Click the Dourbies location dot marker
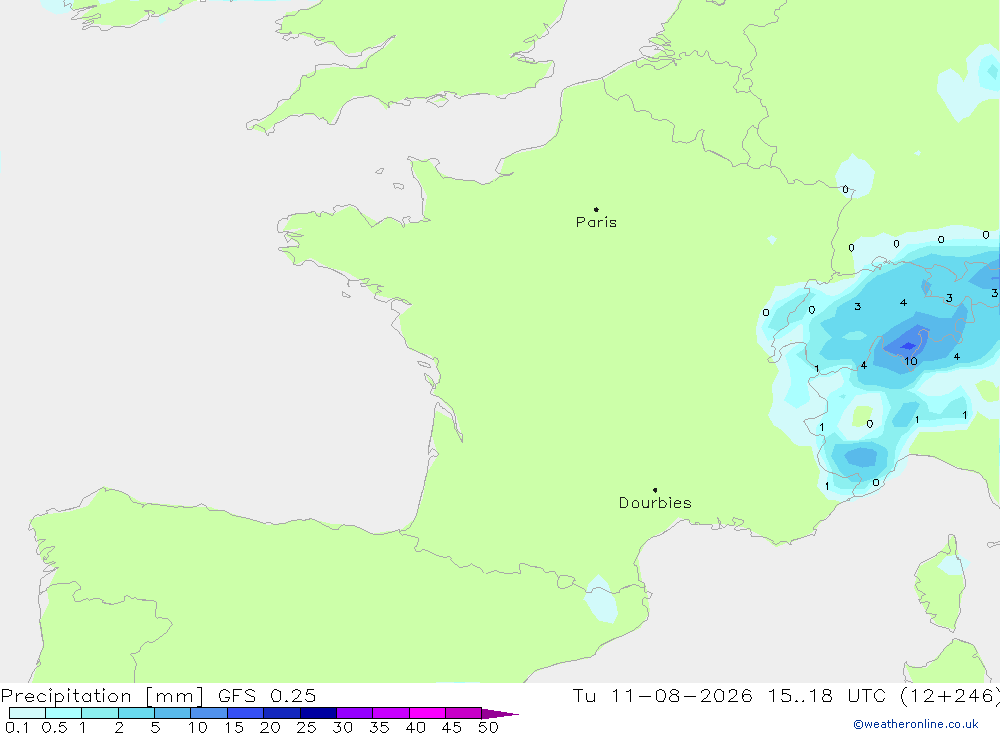The width and height of the screenshot is (1000, 733). click(655, 490)
